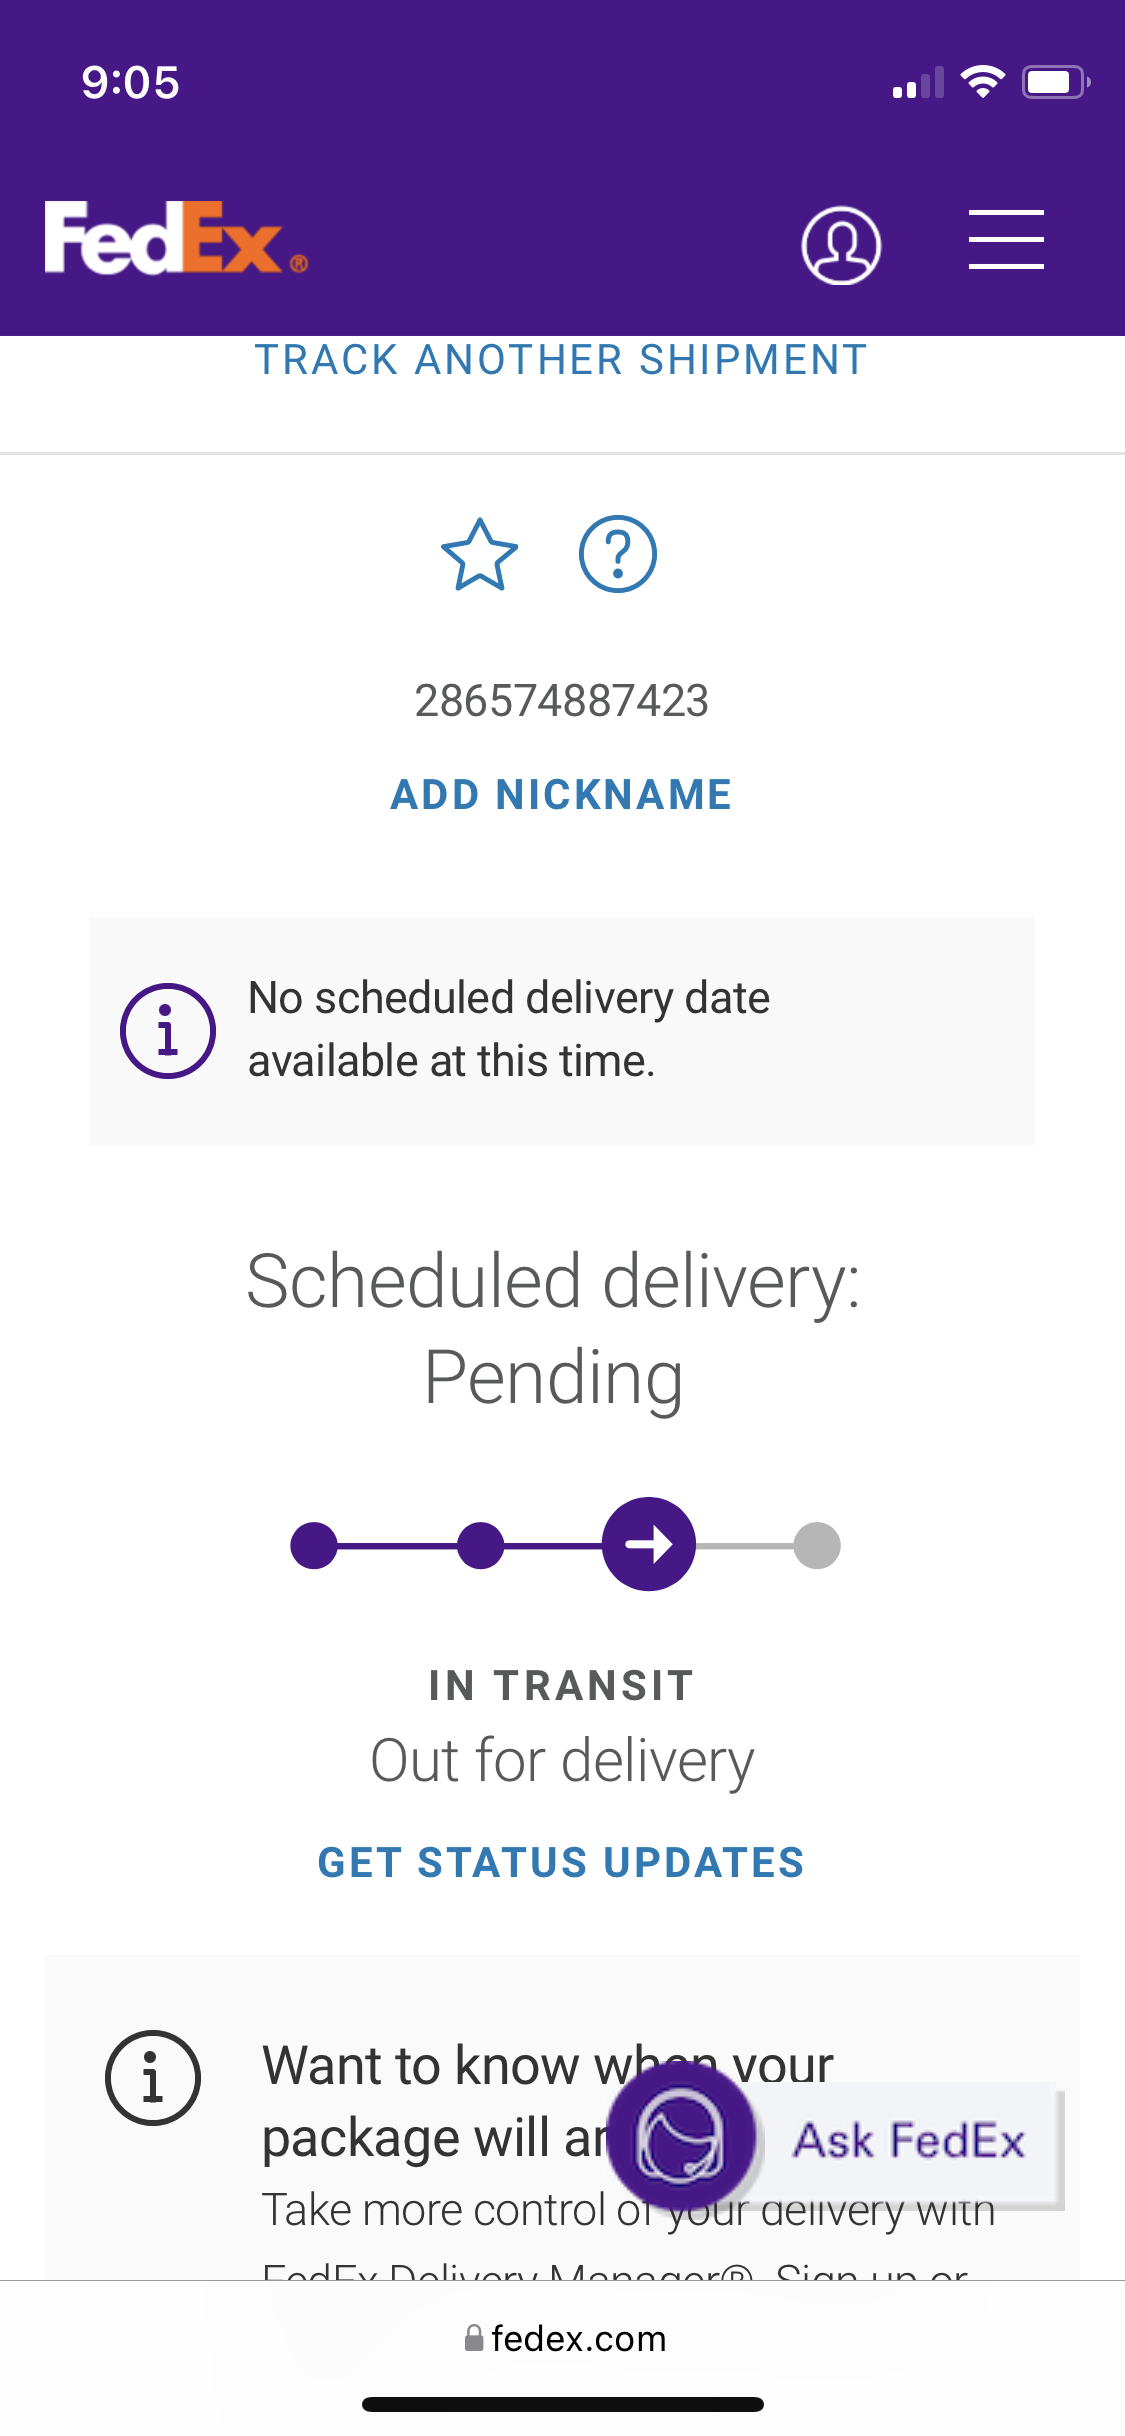Select tracking number 286574887423
Screen dimensions: 1125x2436
click(561, 701)
